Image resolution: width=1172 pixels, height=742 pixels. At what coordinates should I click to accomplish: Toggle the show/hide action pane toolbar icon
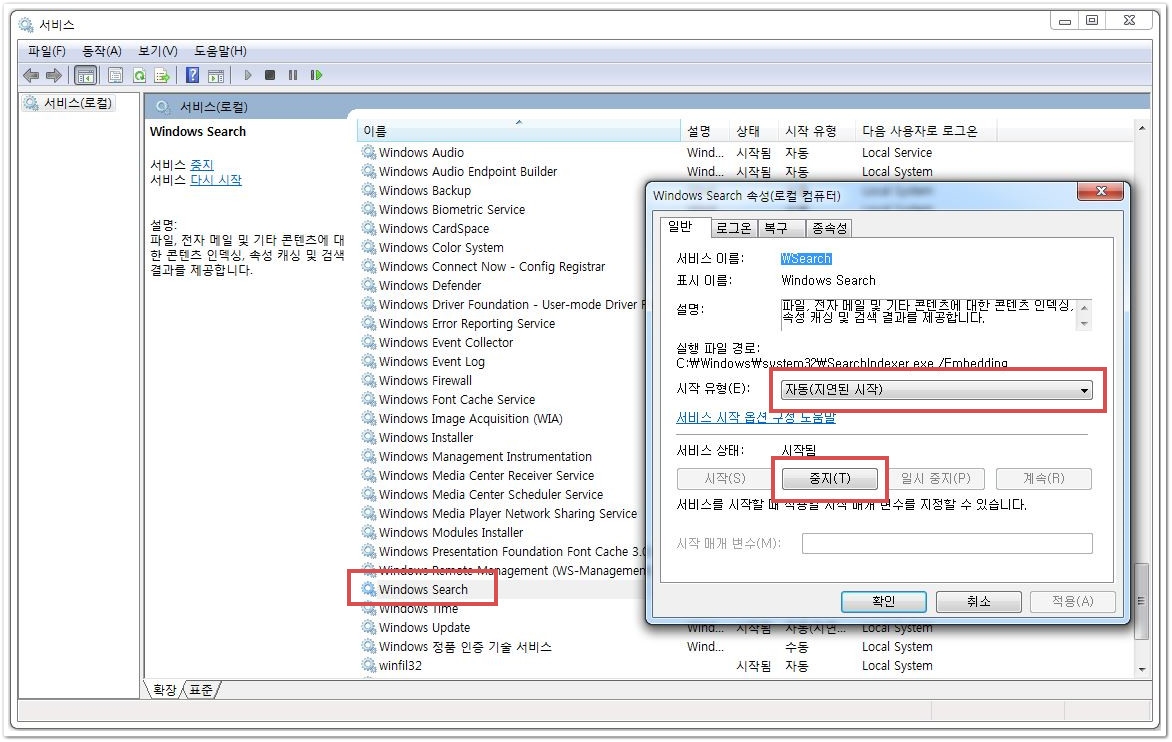(216, 75)
